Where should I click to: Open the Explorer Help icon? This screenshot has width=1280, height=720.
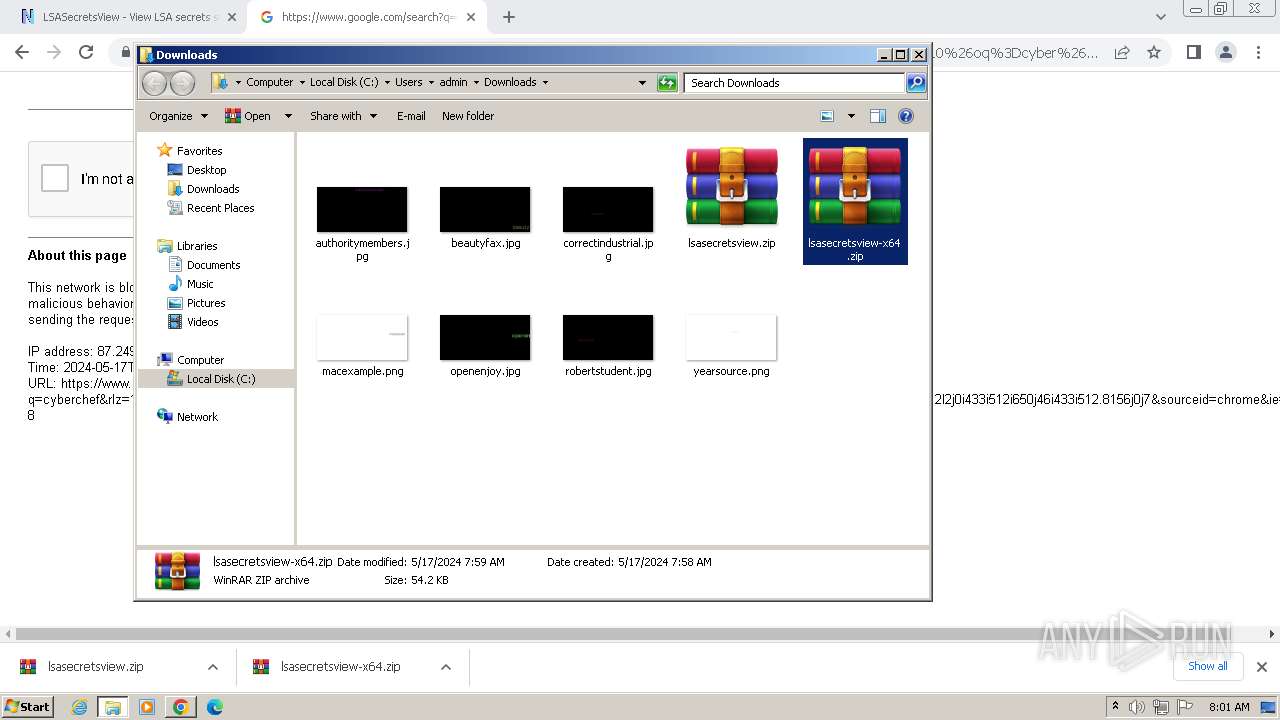pos(906,116)
